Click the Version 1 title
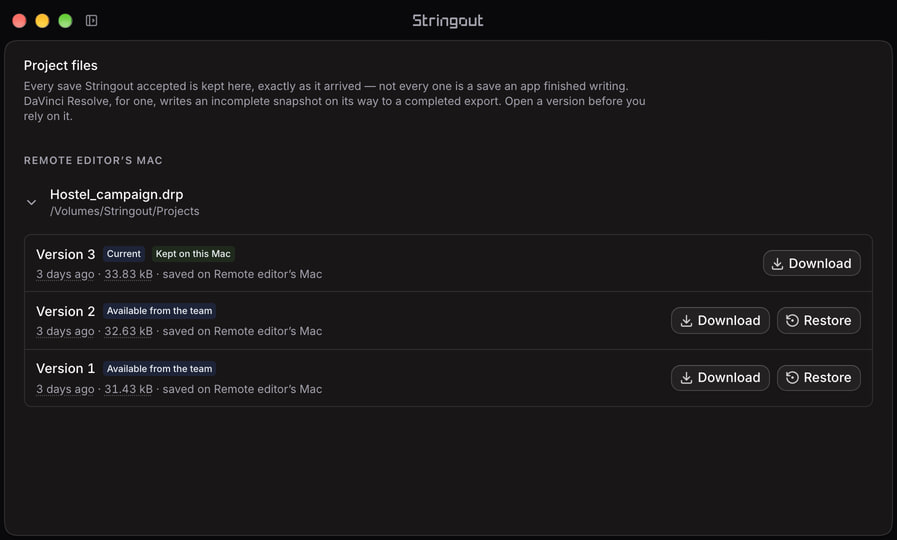897x540 pixels. point(65,368)
